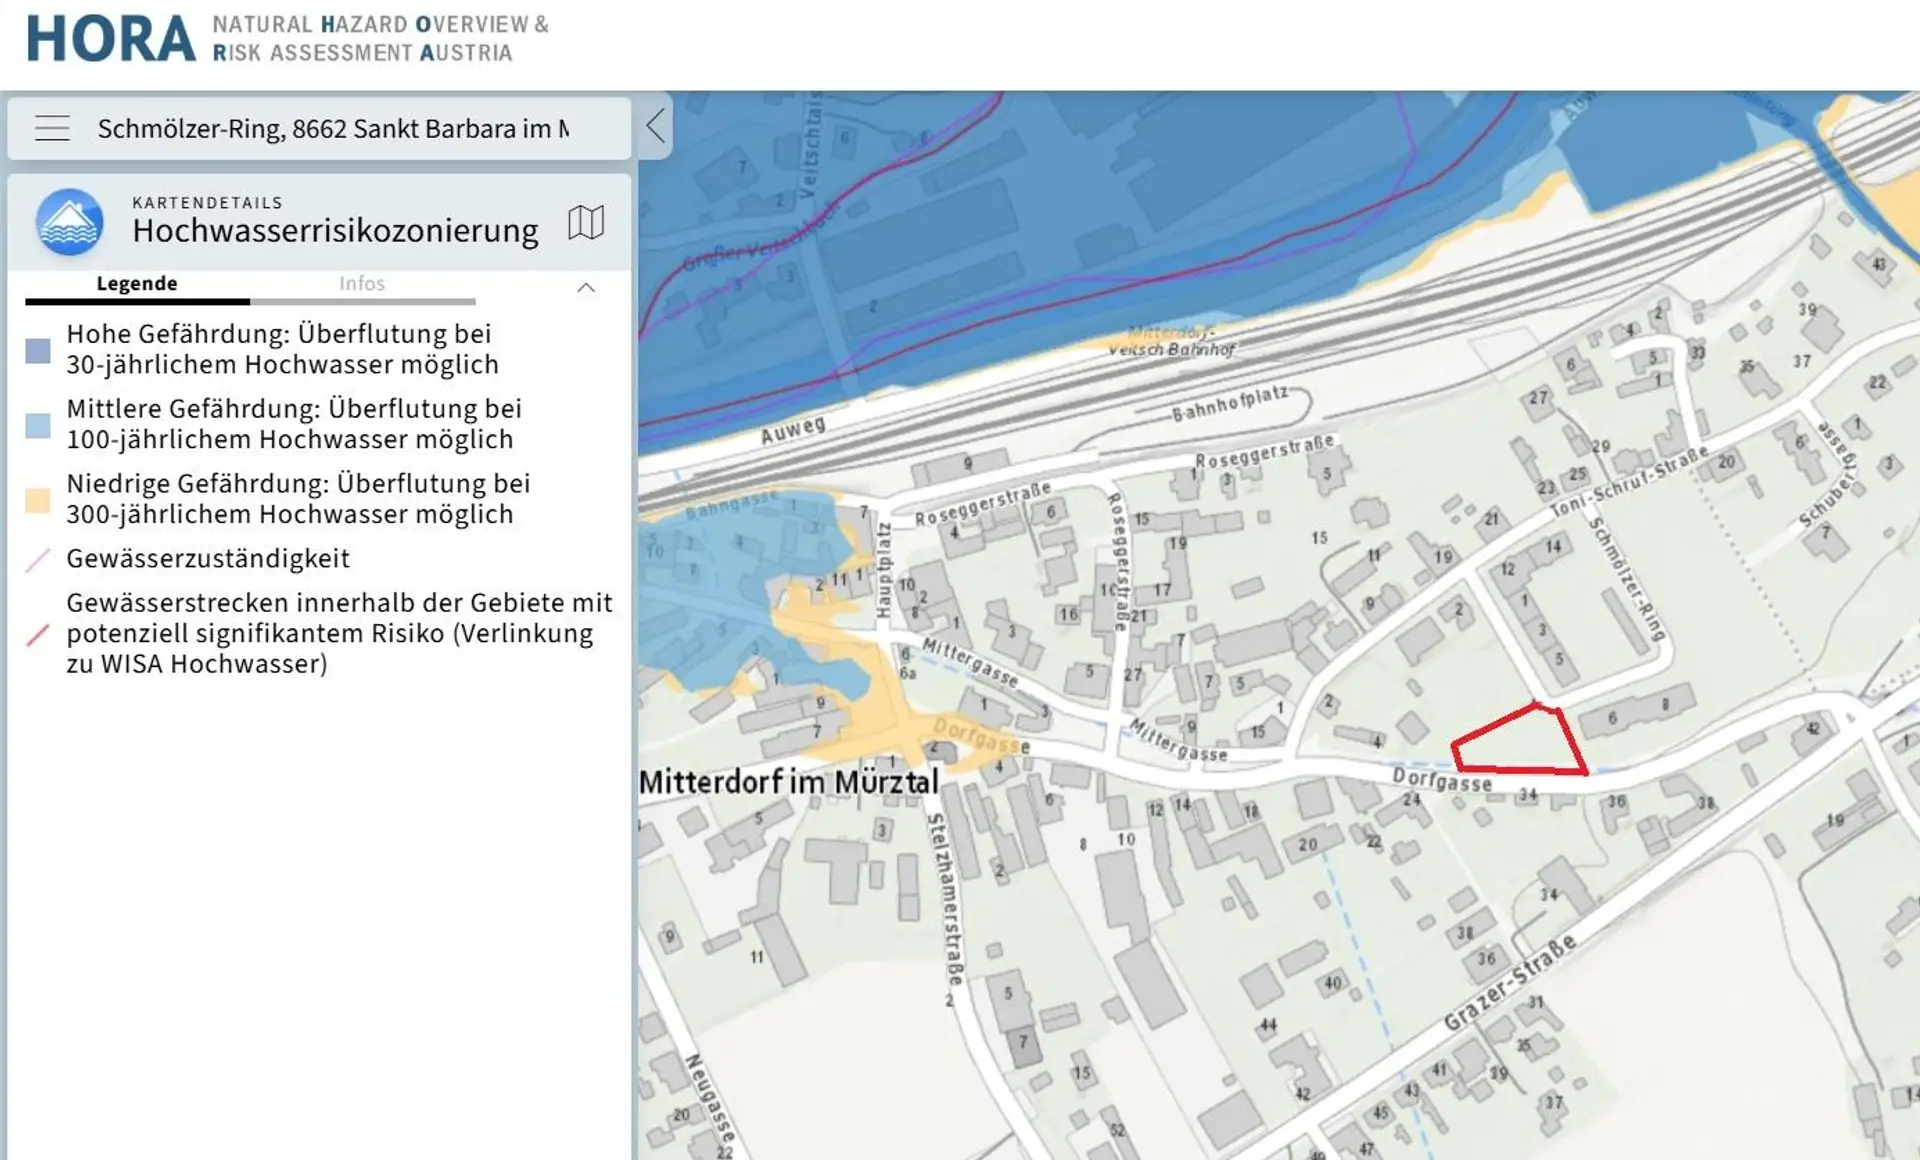
Task: Select the Legende tab
Action: point(137,284)
